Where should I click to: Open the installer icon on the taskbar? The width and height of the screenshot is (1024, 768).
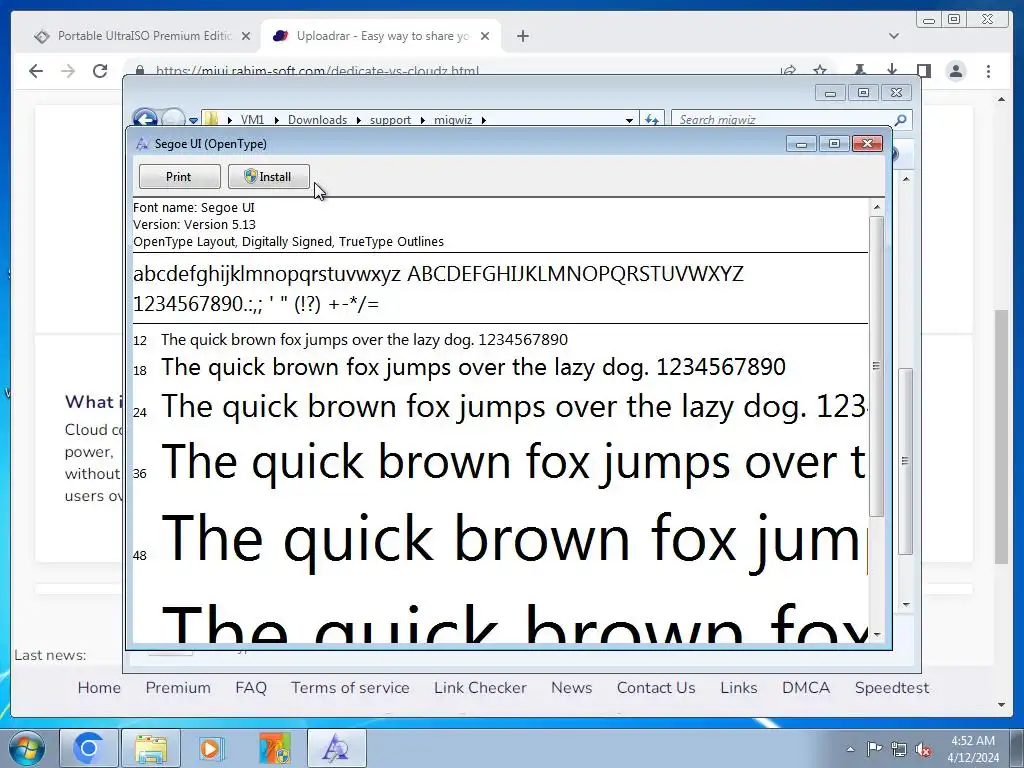tap(274, 748)
